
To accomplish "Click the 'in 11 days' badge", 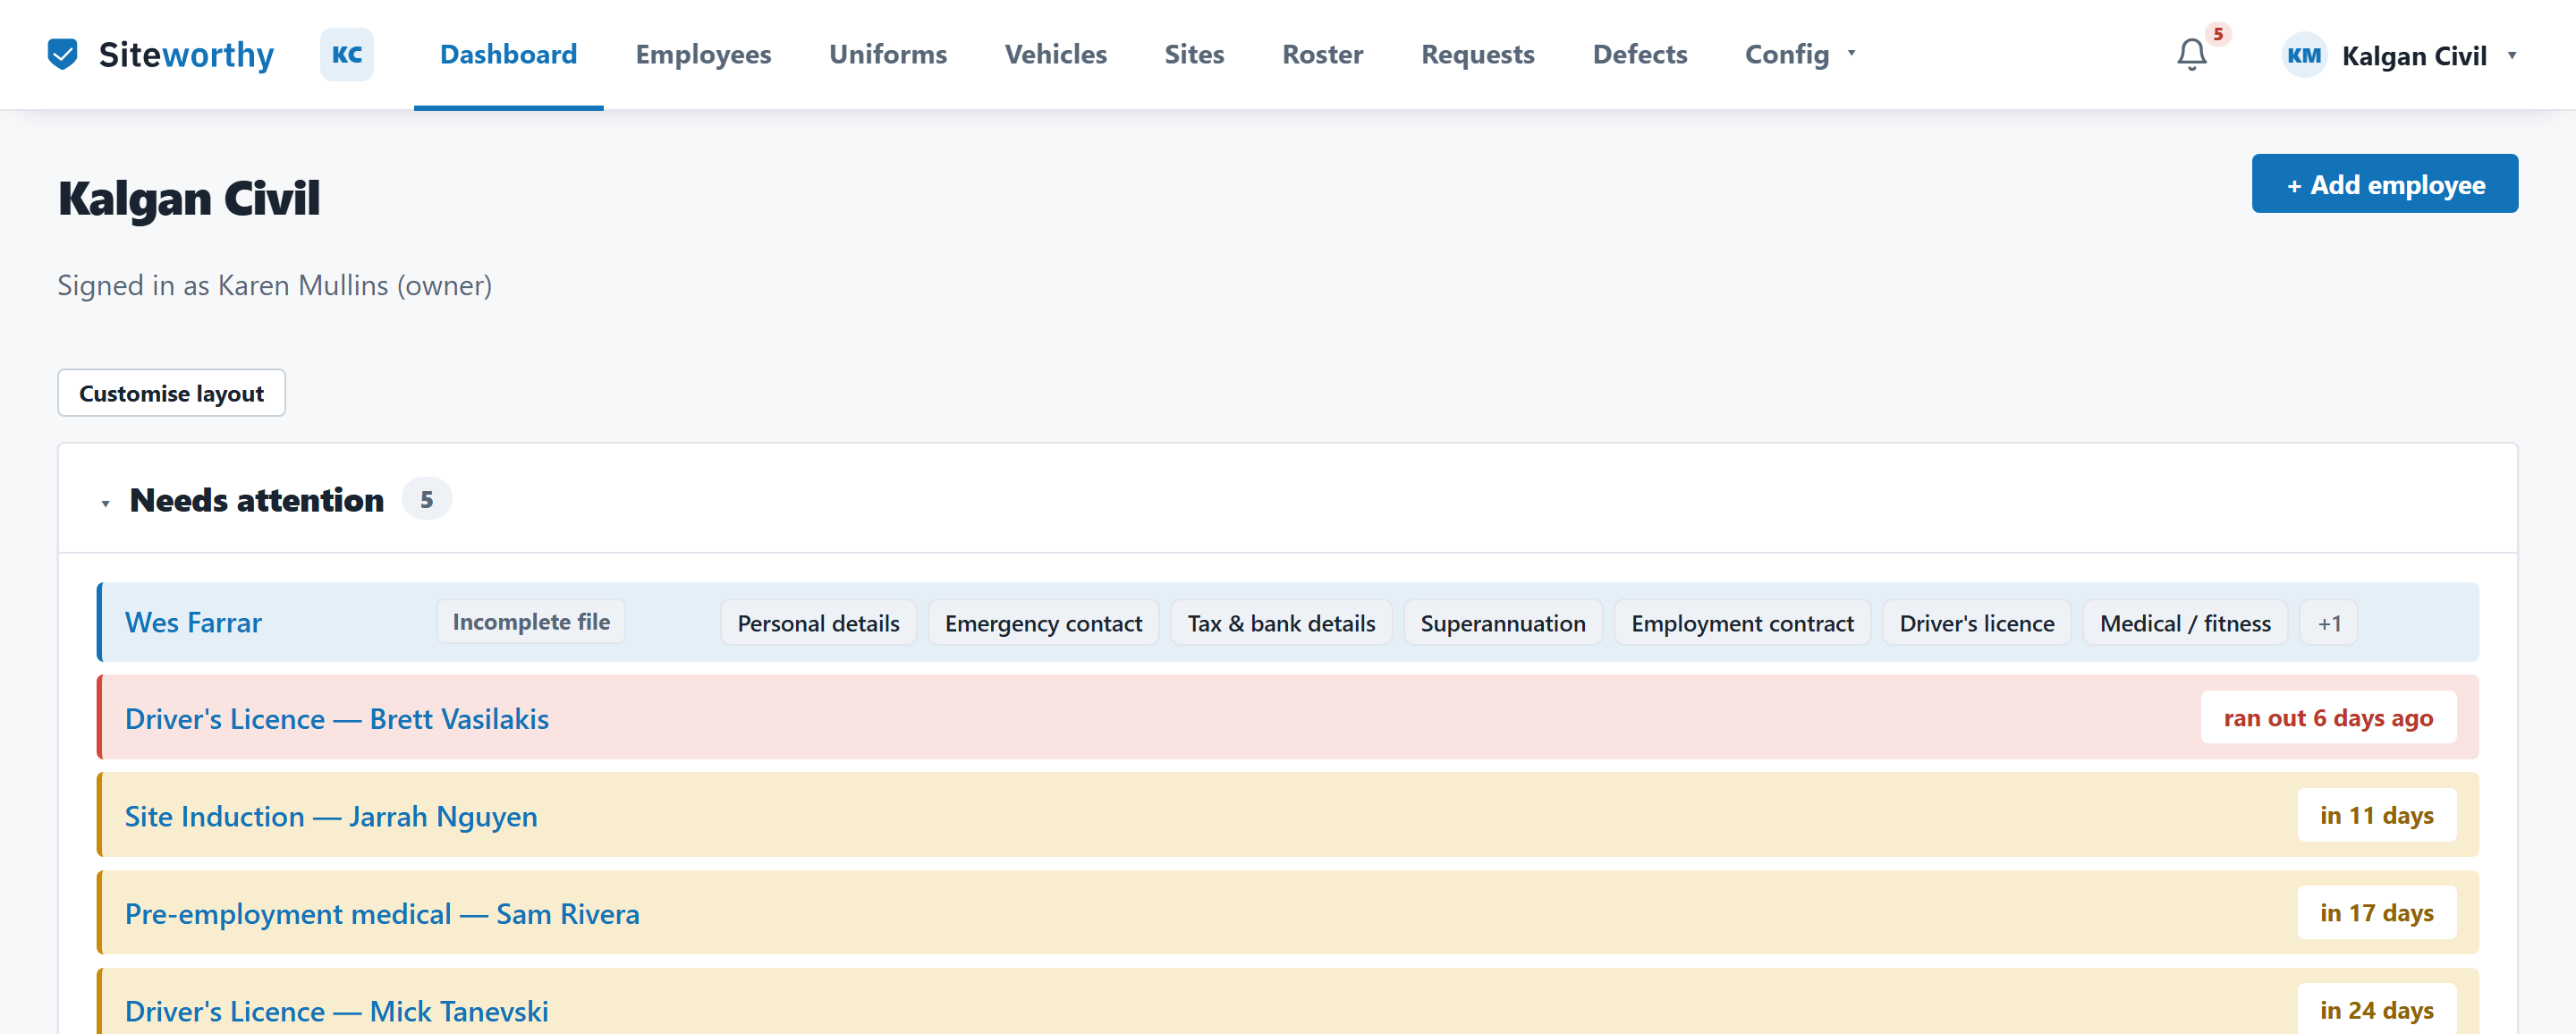I will pos(2376,815).
